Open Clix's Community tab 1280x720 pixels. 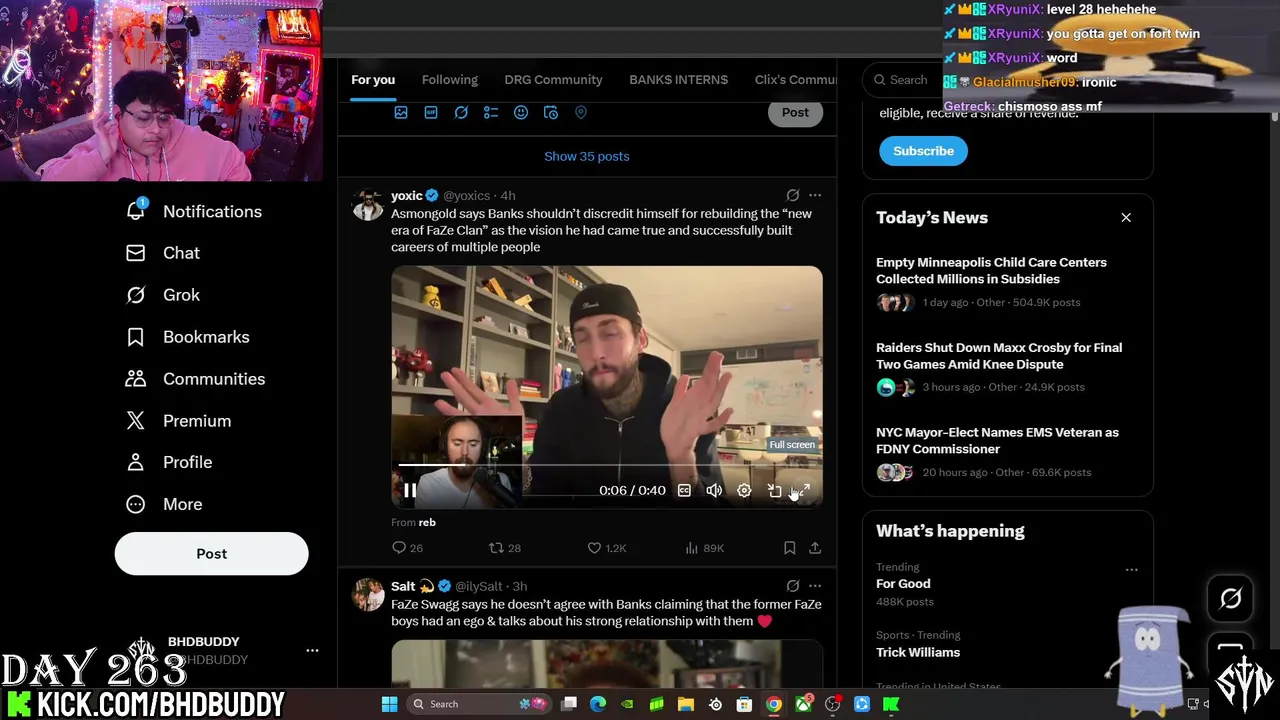[795, 80]
